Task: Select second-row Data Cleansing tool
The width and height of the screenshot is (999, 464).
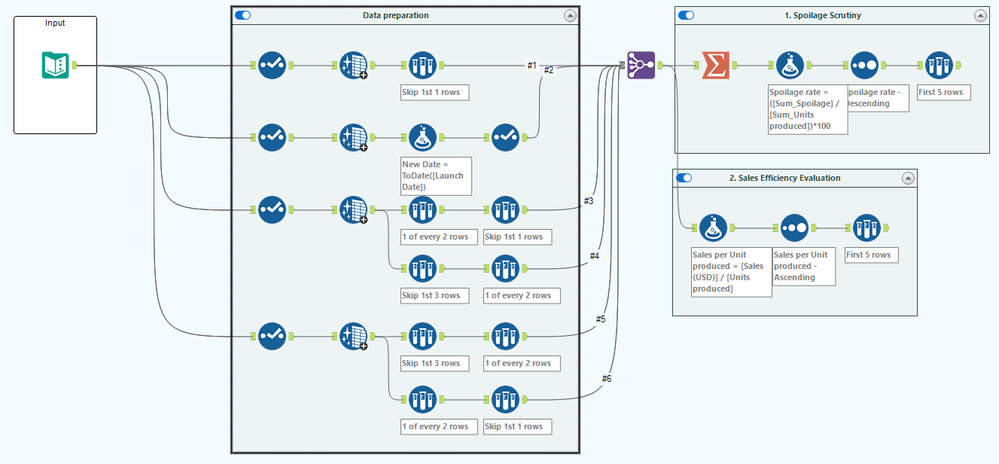Action: (354, 137)
